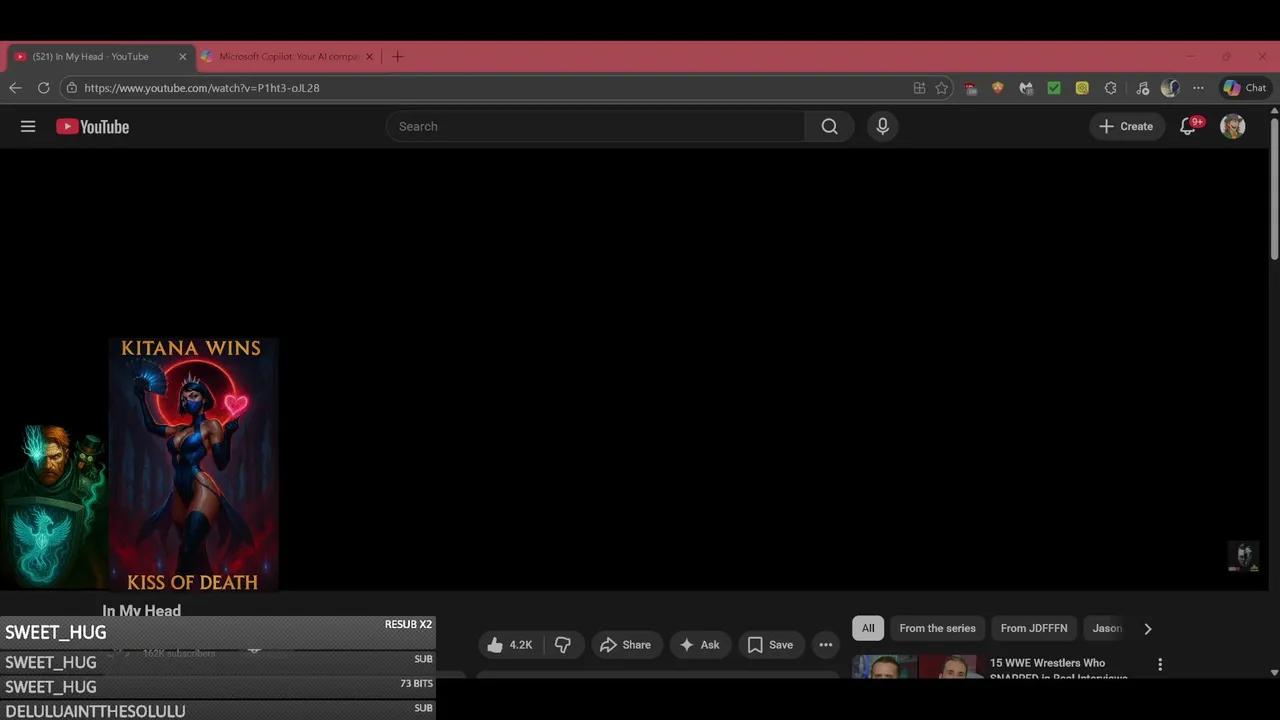Open 15 WWE Wrestlers video title

(x=1059, y=669)
